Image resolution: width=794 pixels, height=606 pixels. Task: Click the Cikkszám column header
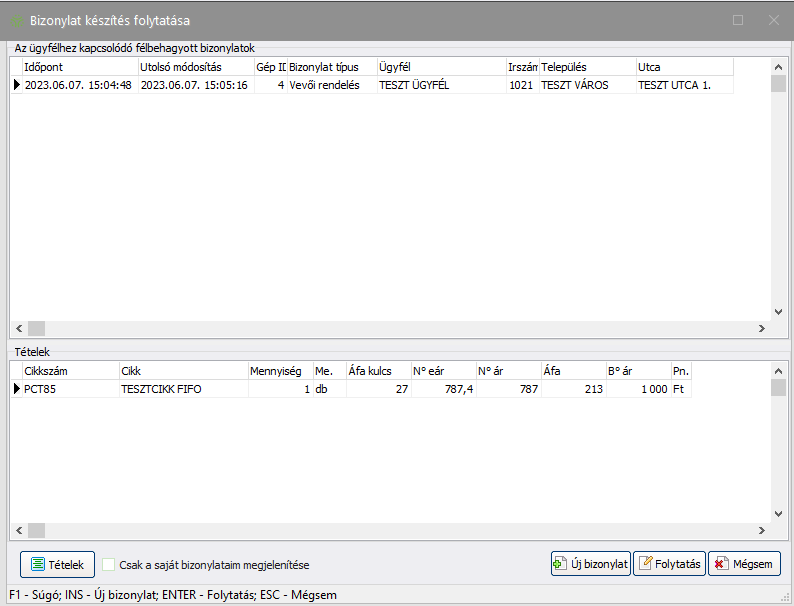pos(67,370)
